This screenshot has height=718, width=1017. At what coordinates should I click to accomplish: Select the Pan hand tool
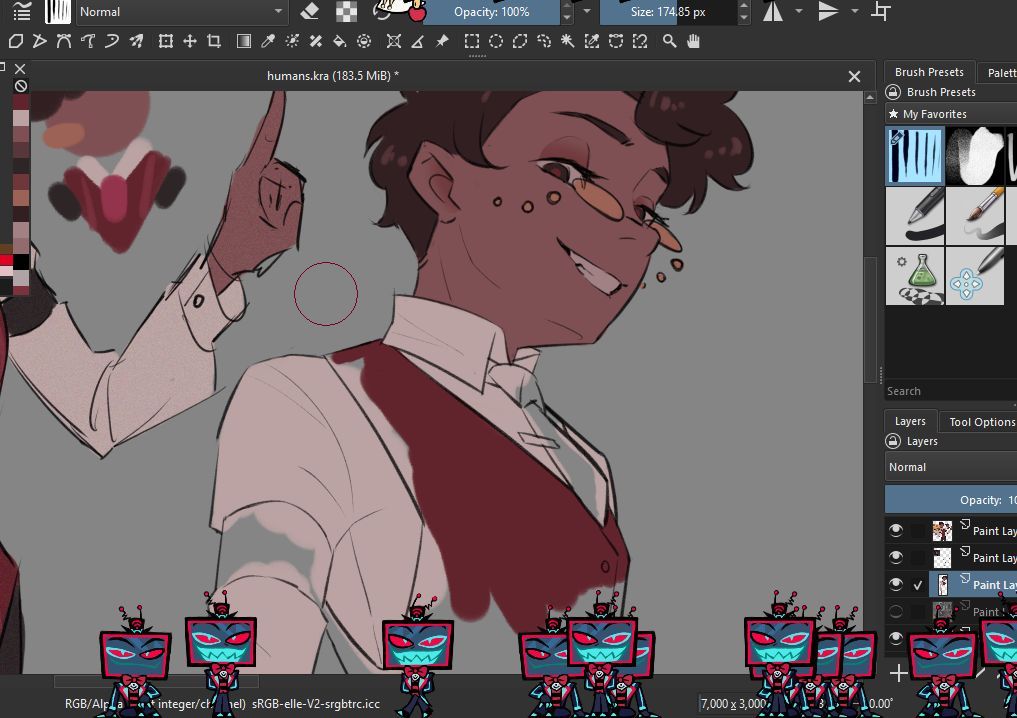pyautogui.click(x=693, y=42)
